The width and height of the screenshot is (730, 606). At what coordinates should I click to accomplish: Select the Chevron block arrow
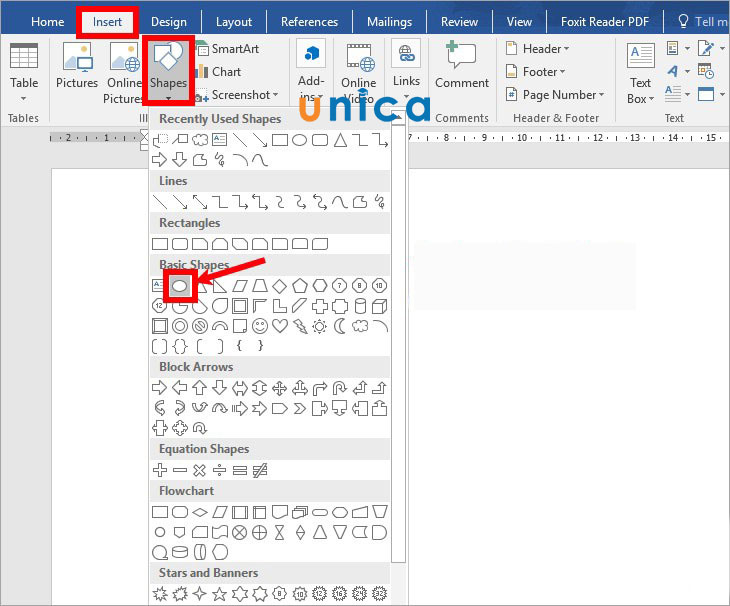(299, 409)
